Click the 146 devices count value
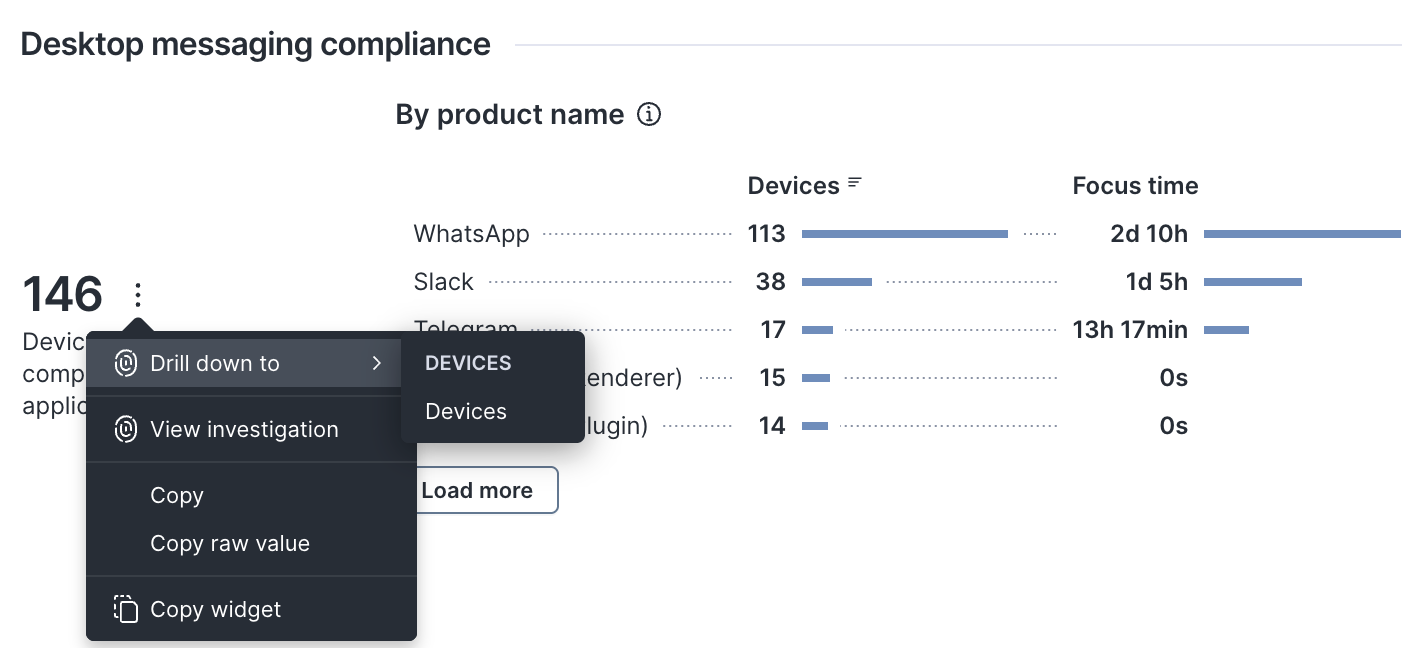This screenshot has width=1402, height=648. 63,295
